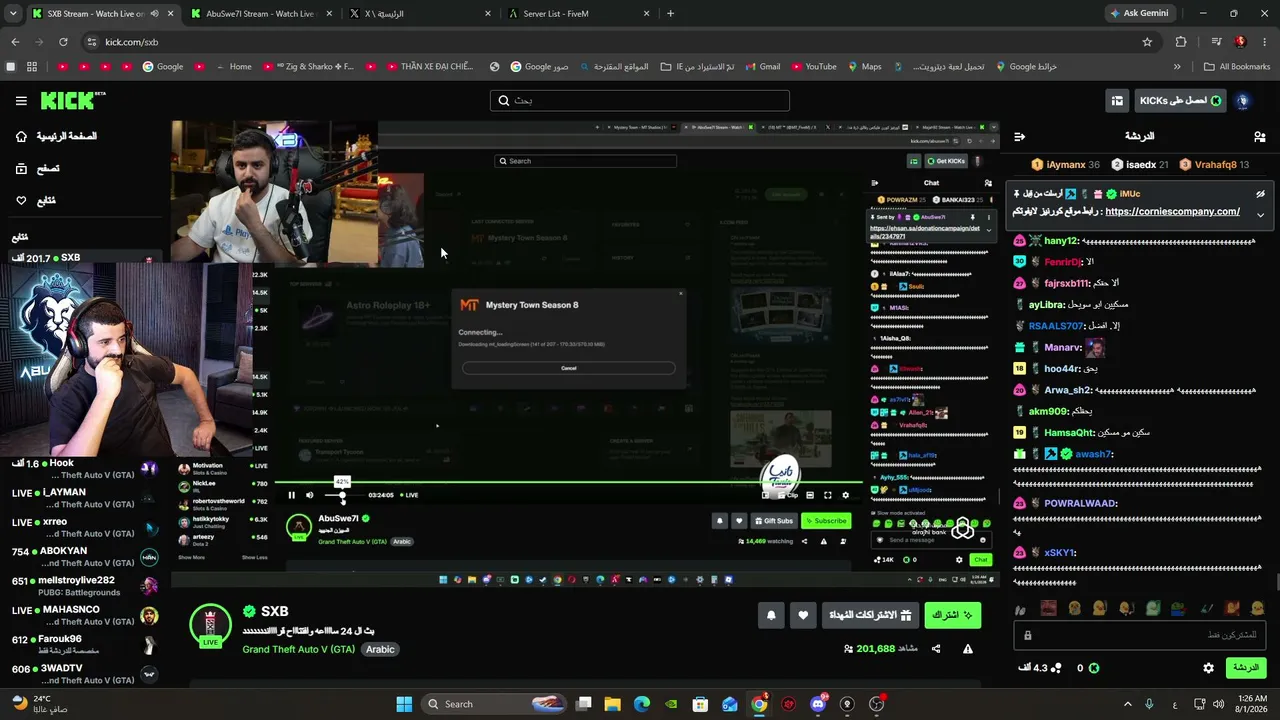Open Grand Theft Auto V (GTA) category link
This screenshot has width=1280, height=720.
pos(298,649)
